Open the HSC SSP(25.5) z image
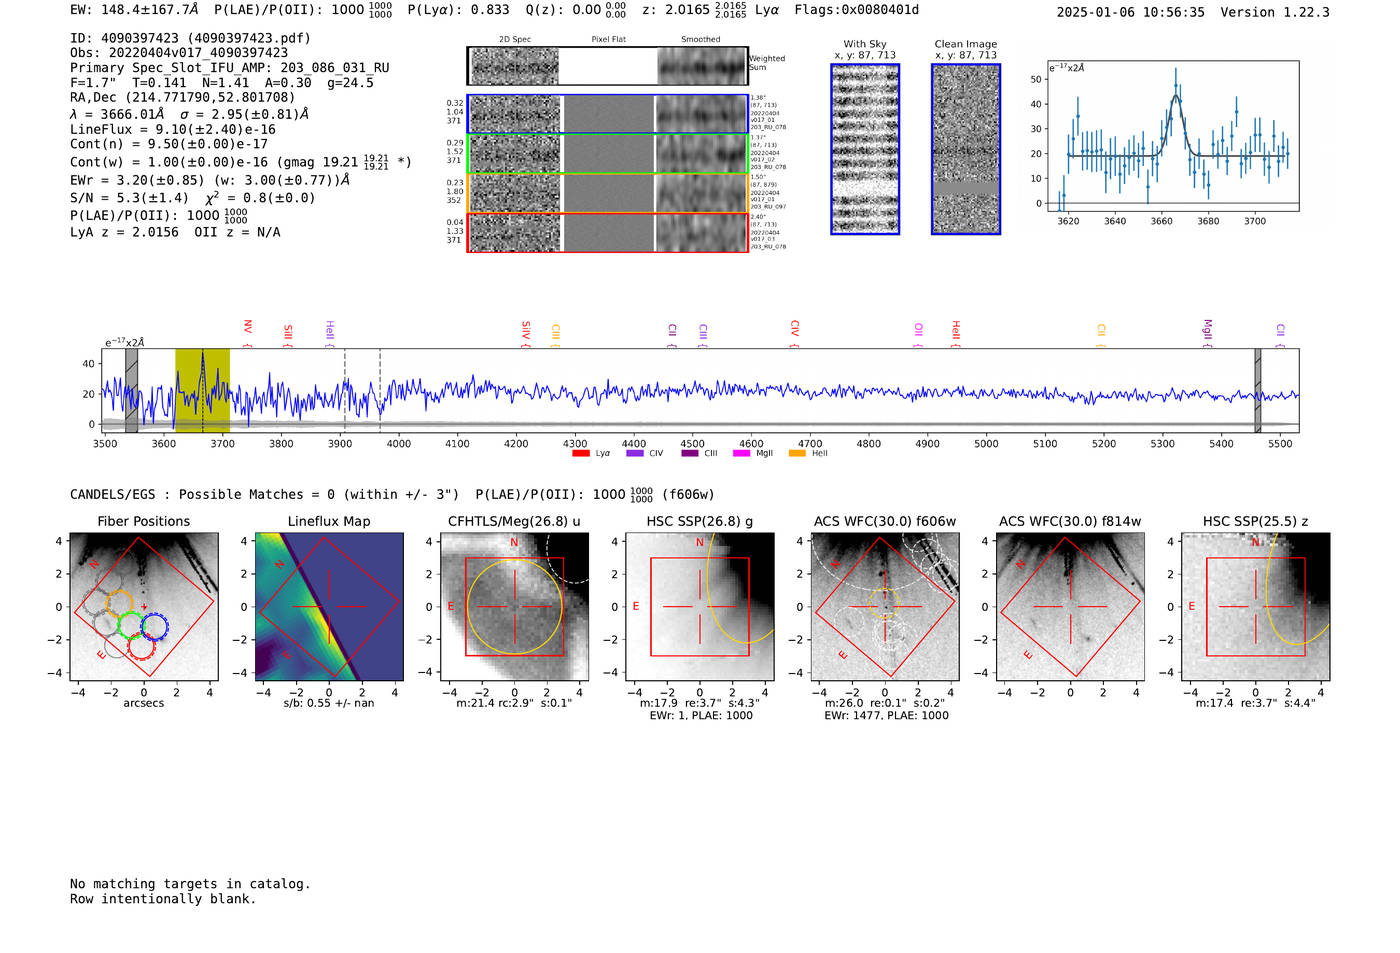1400x953 pixels. point(1256,607)
